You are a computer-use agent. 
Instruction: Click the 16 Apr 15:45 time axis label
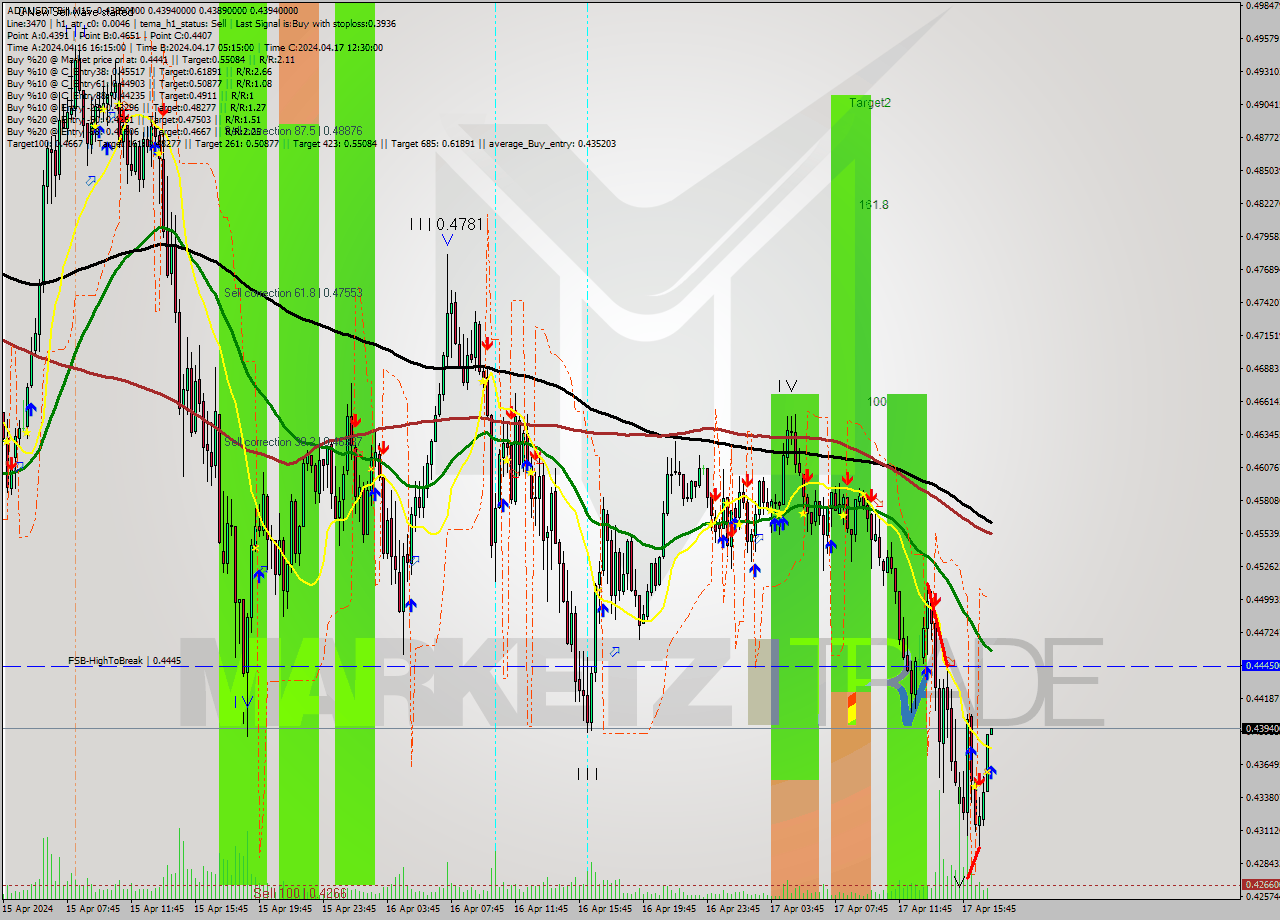point(605,909)
